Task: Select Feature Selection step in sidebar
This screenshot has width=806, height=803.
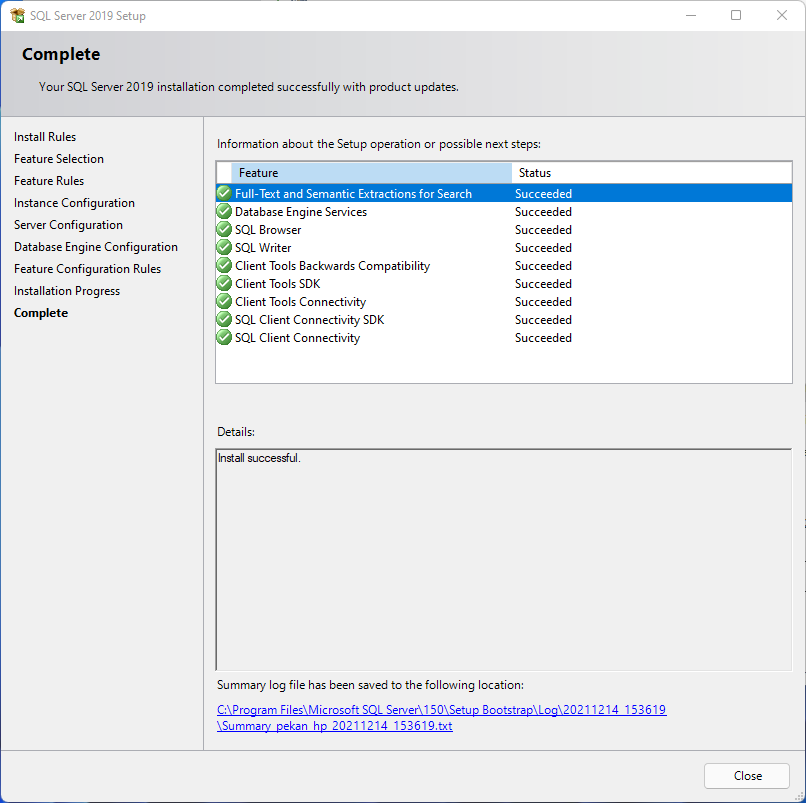Action: pos(59,159)
